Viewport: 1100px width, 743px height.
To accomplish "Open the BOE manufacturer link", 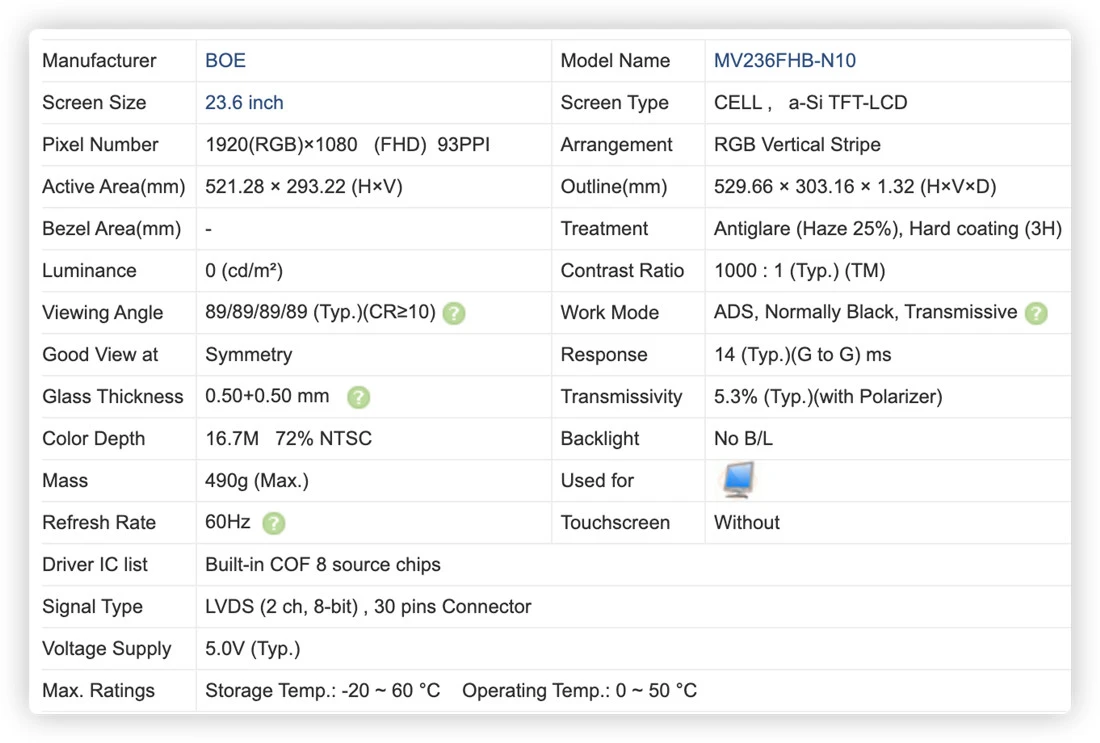I will [x=225, y=60].
